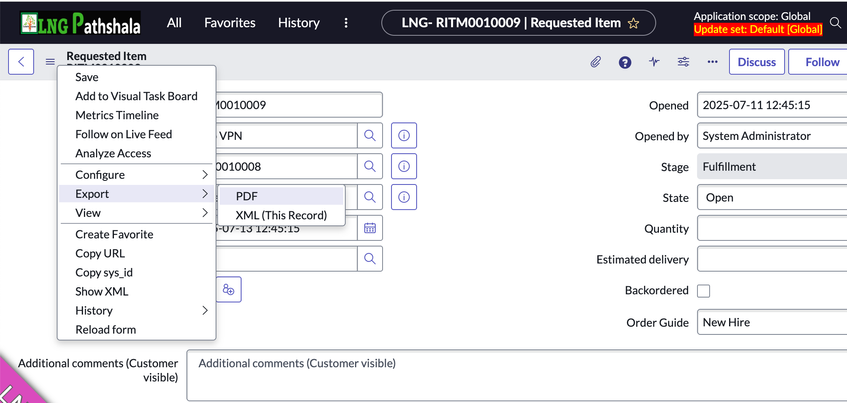Expand the View submenu
This screenshot has height=403, width=847.
click(137, 213)
